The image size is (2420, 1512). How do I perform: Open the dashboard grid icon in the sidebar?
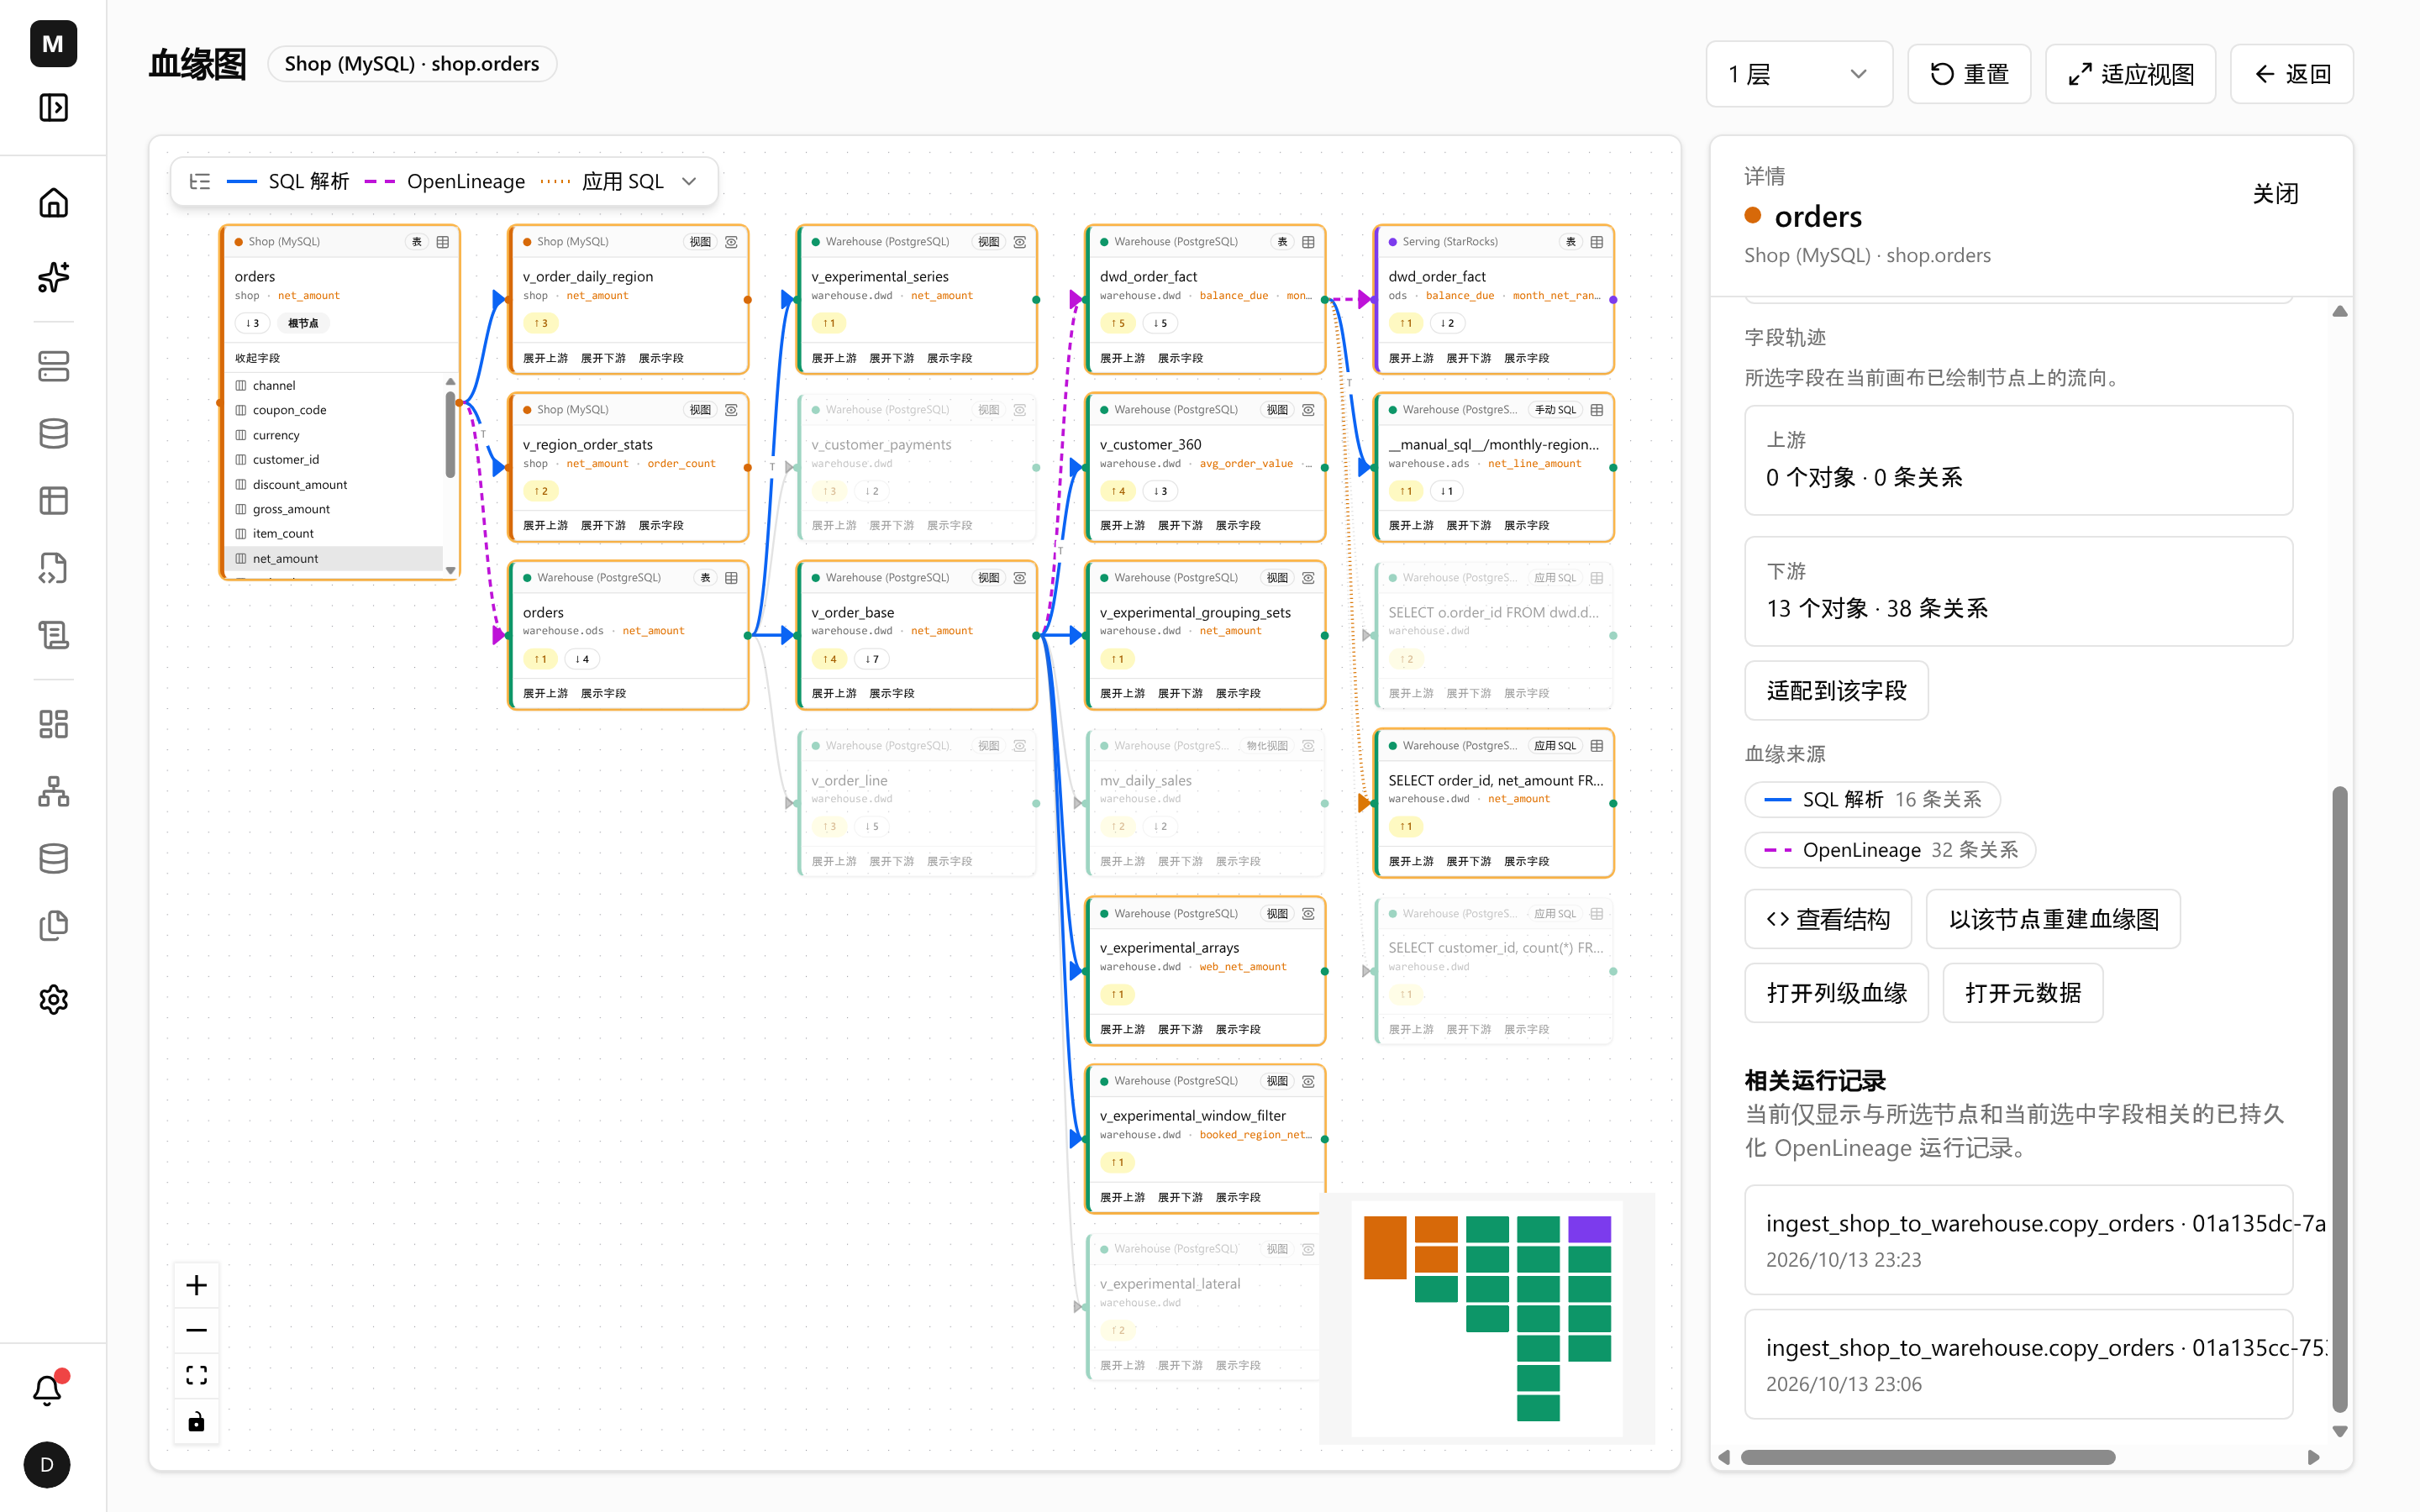[x=53, y=724]
